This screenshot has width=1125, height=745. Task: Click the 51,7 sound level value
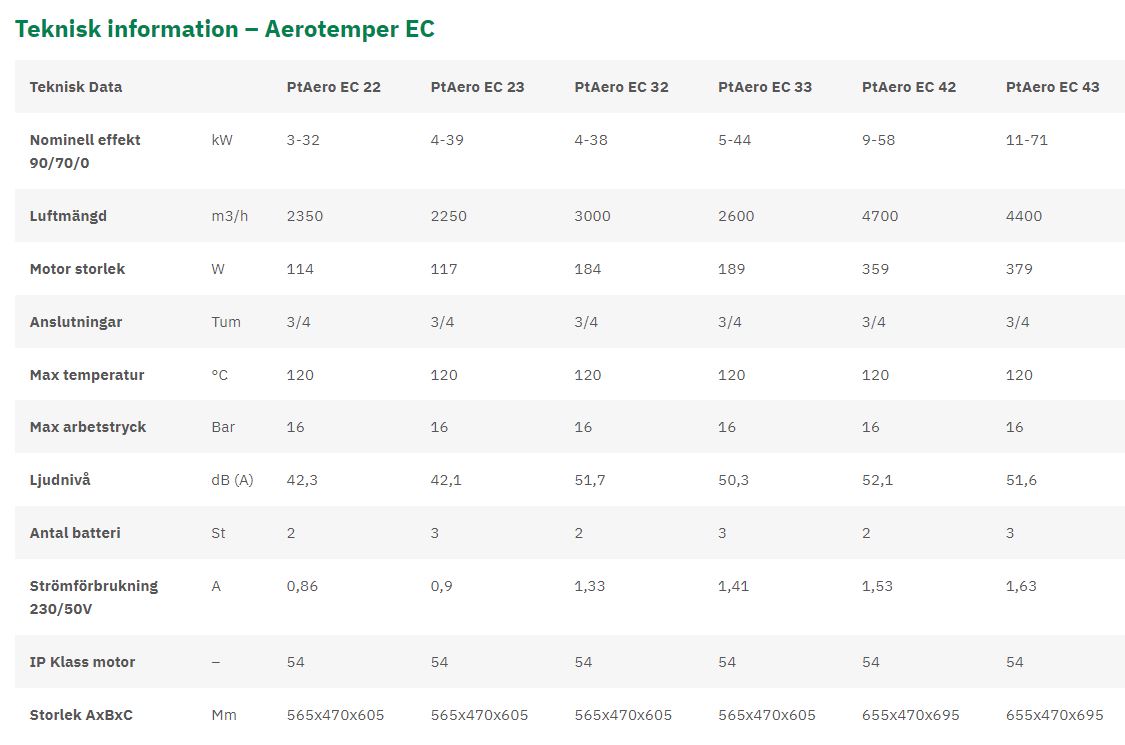(x=590, y=480)
